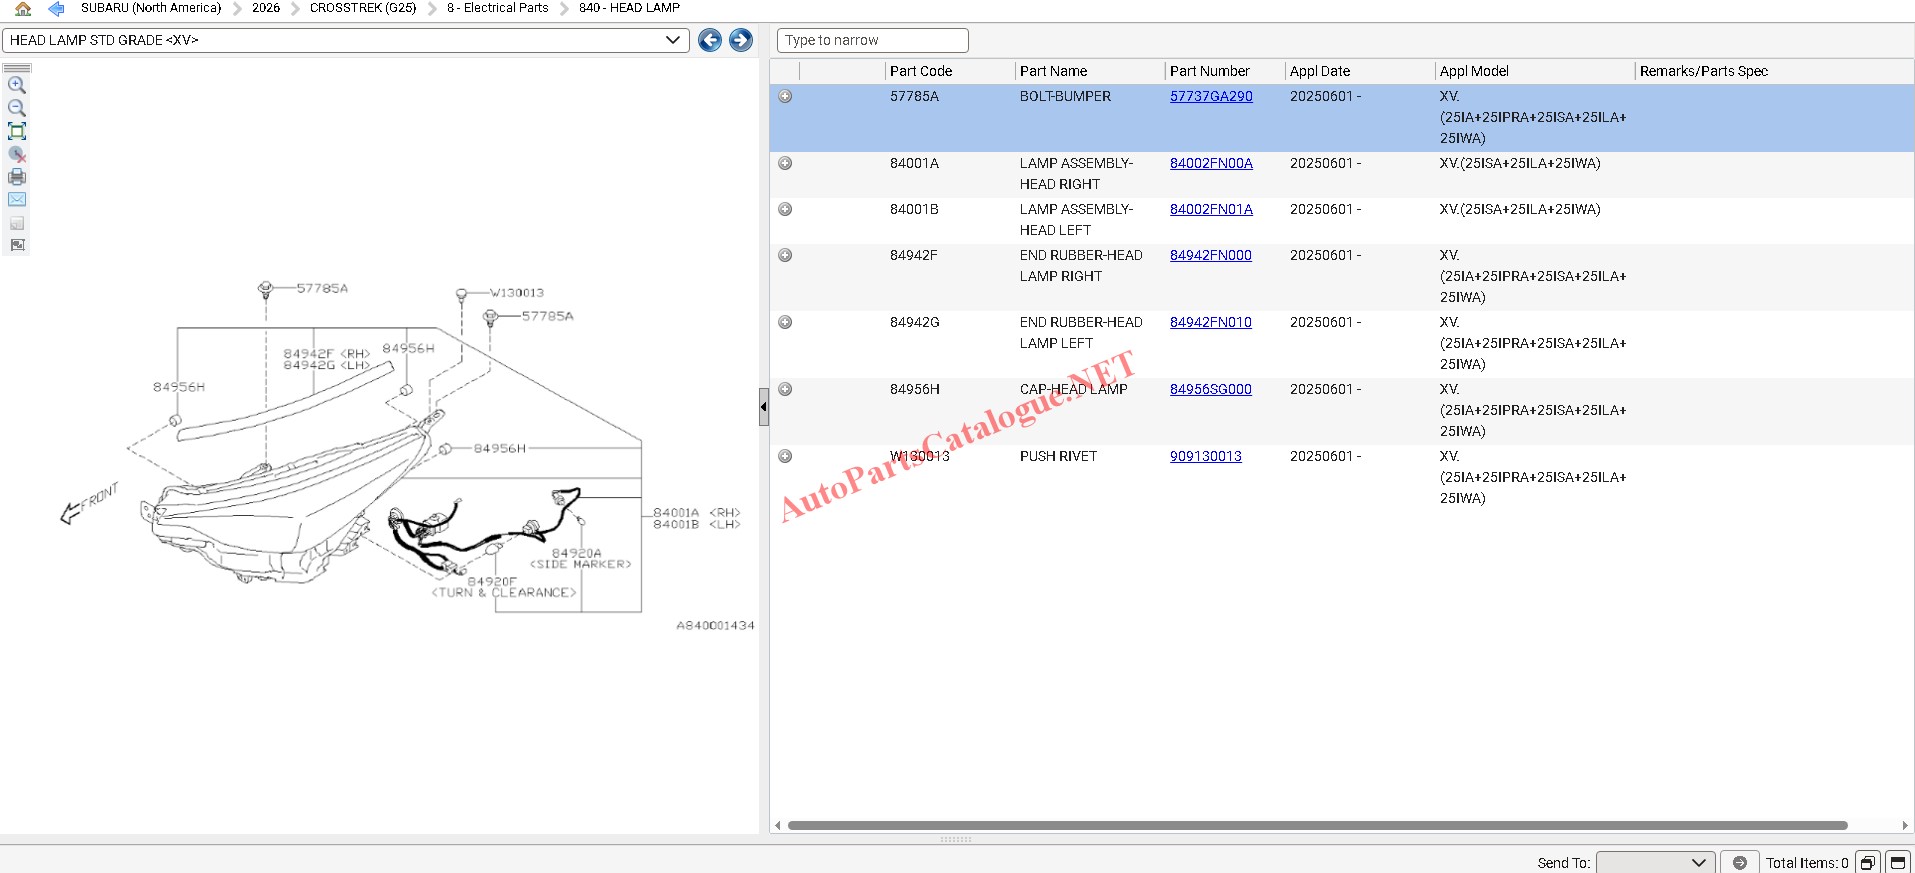
Task: Open part number 84002FN00A link
Action: tap(1211, 163)
